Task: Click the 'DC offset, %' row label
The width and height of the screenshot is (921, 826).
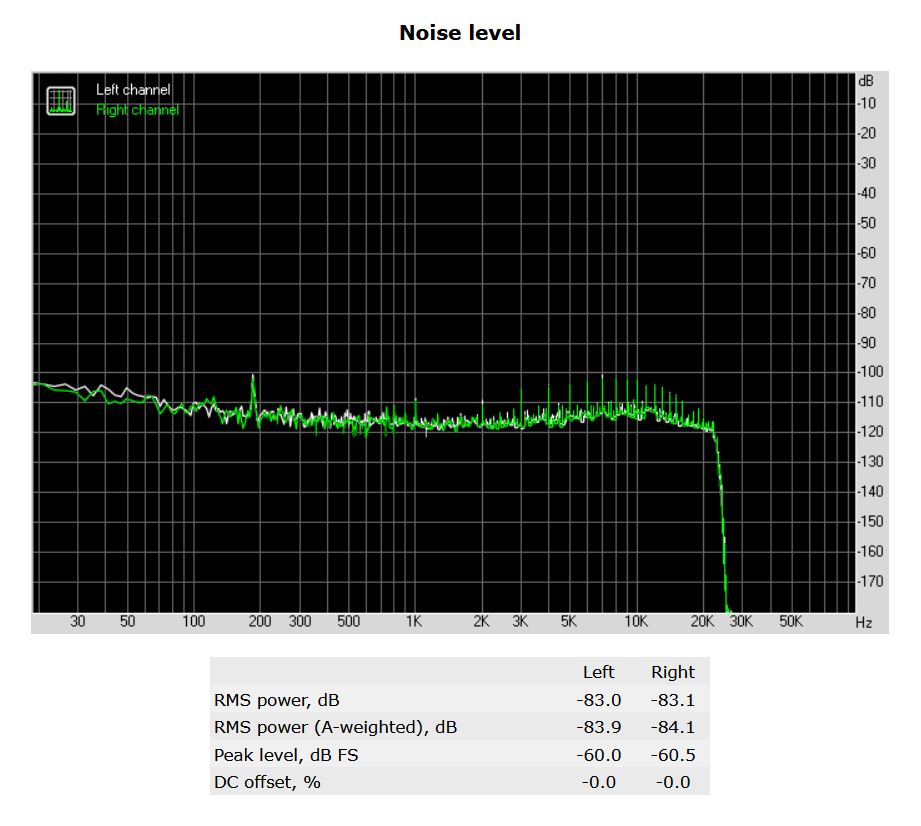Action: pyautogui.click(x=267, y=783)
